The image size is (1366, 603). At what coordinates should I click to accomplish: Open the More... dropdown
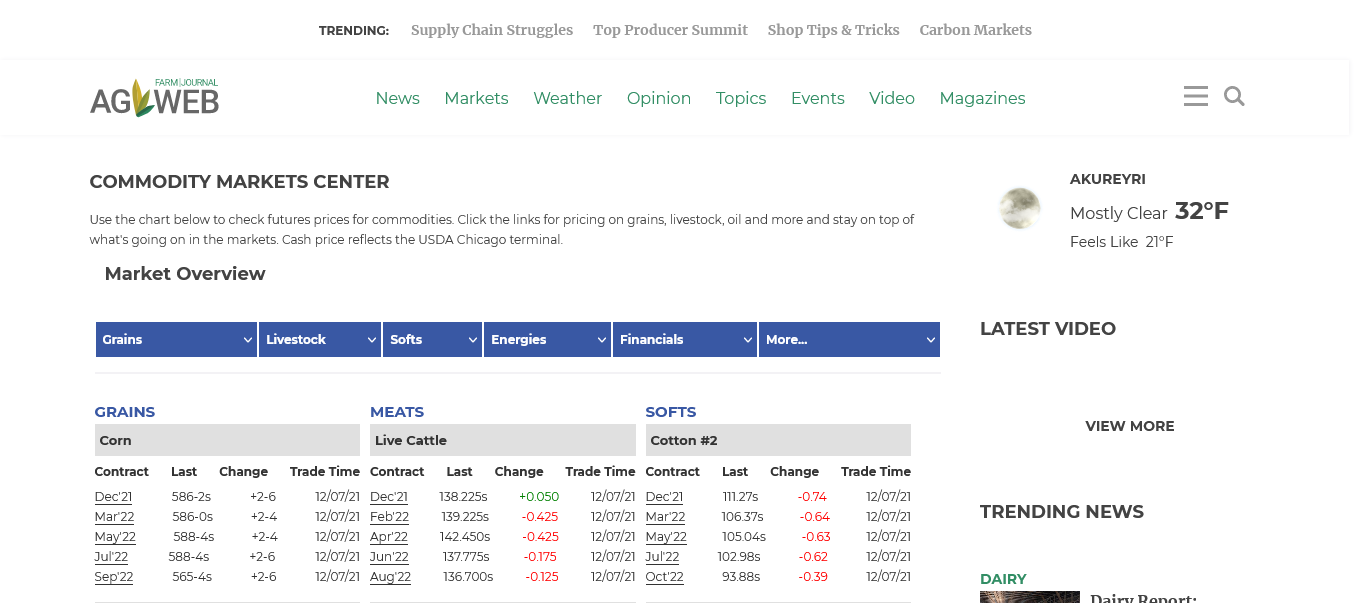(848, 340)
